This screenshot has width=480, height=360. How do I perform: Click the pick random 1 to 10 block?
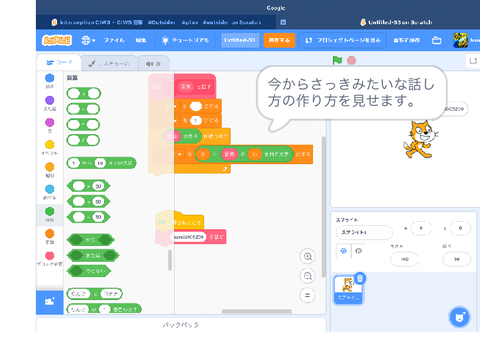[x=101, y=163]
